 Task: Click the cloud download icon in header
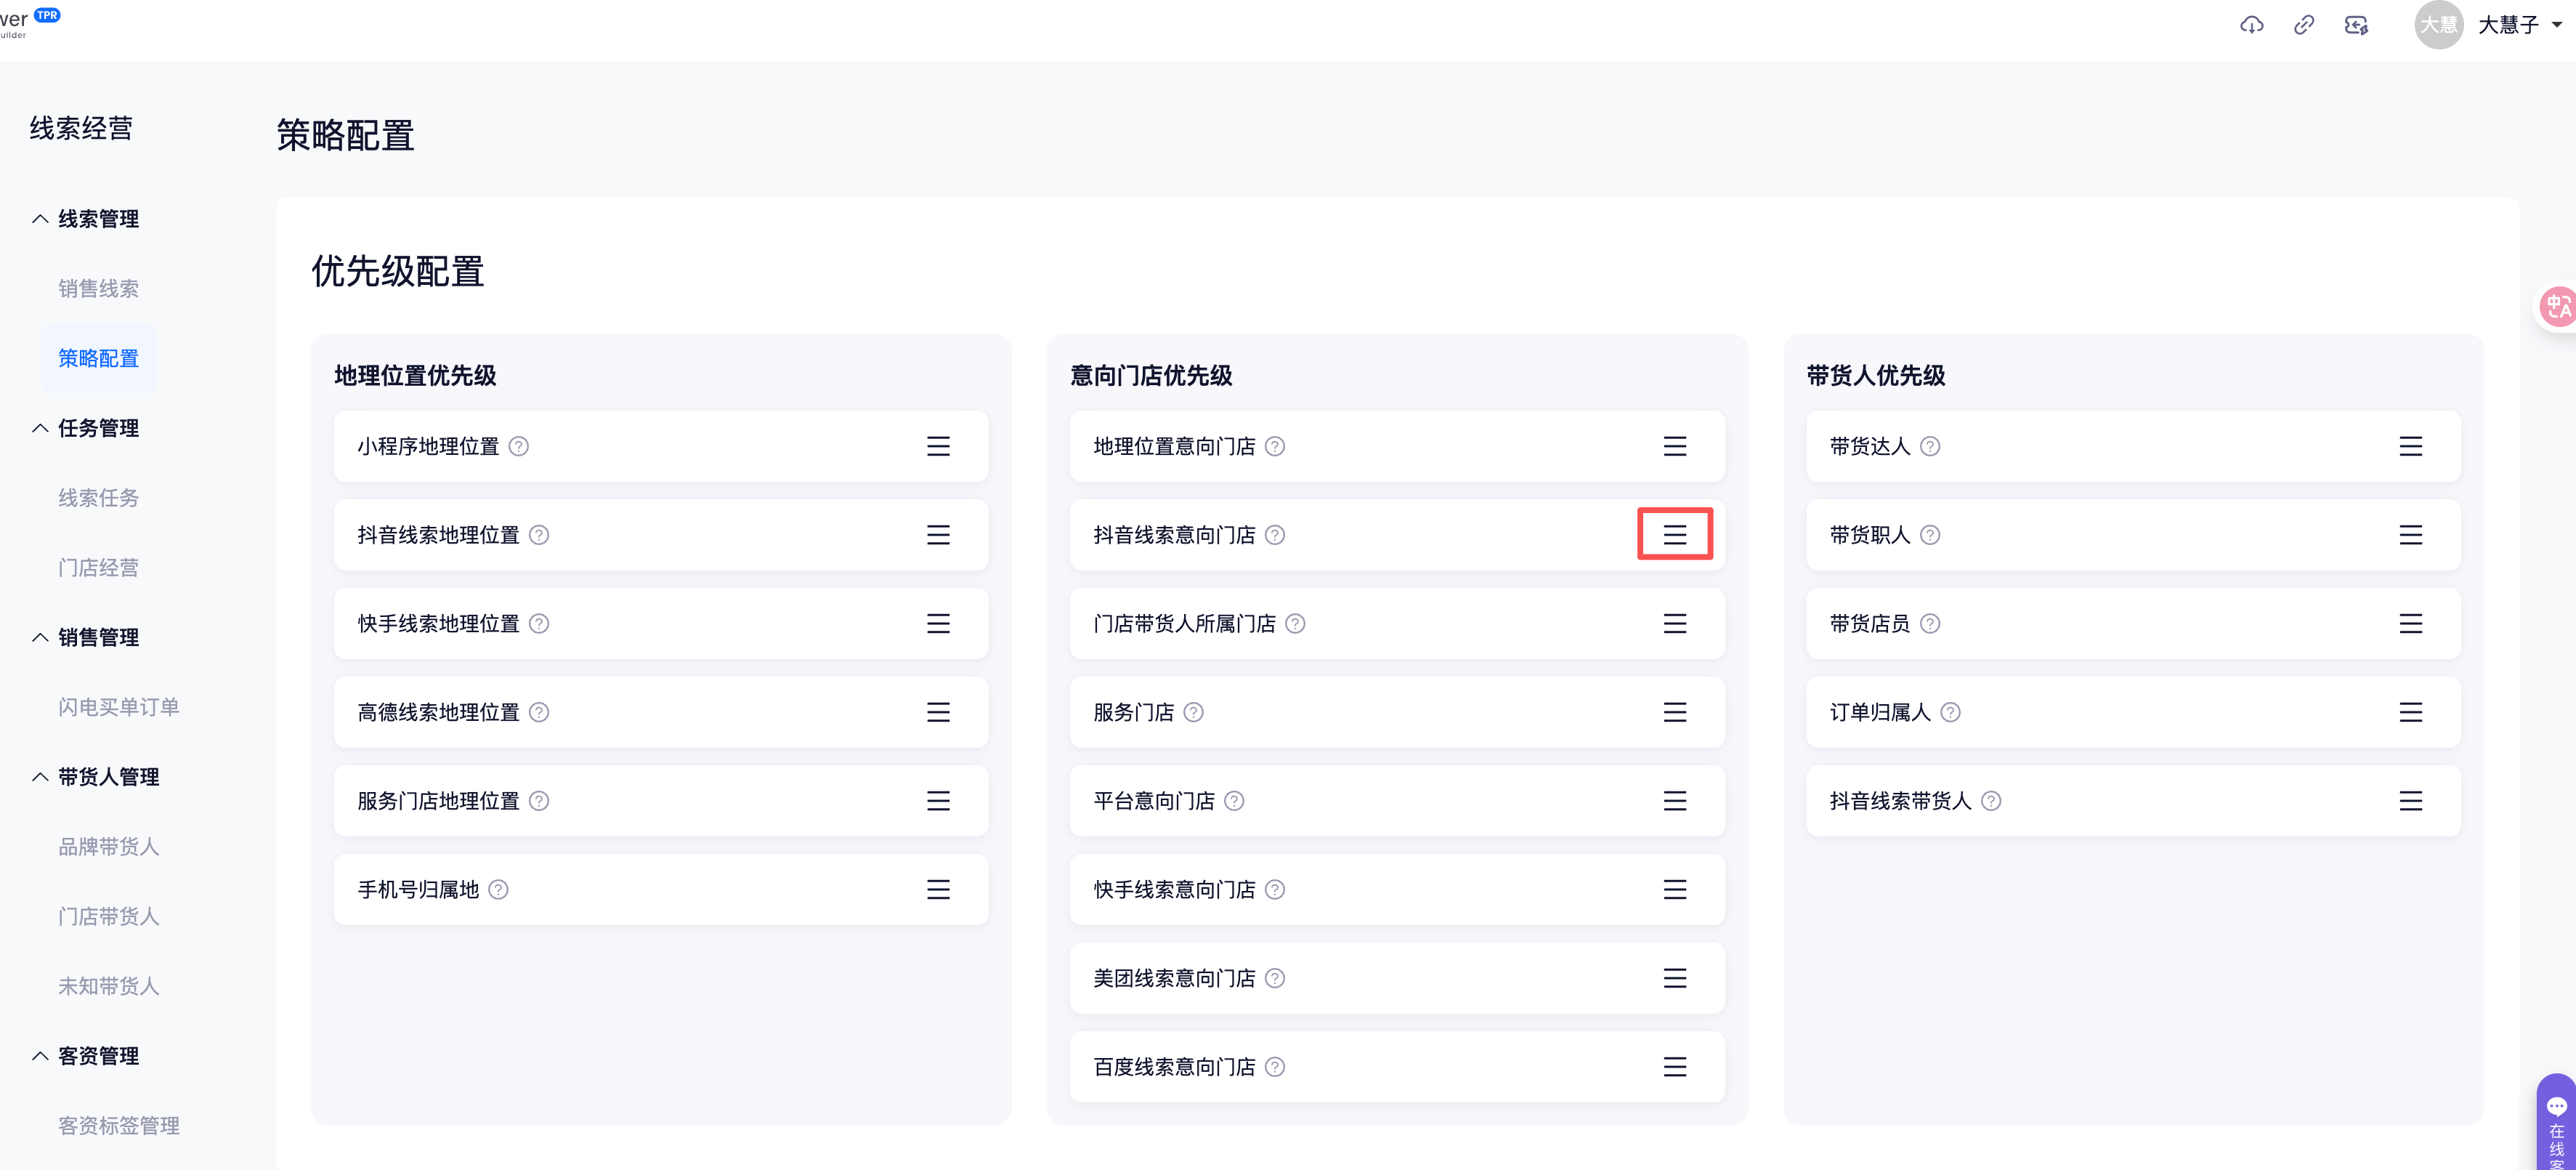(2251, 25)
